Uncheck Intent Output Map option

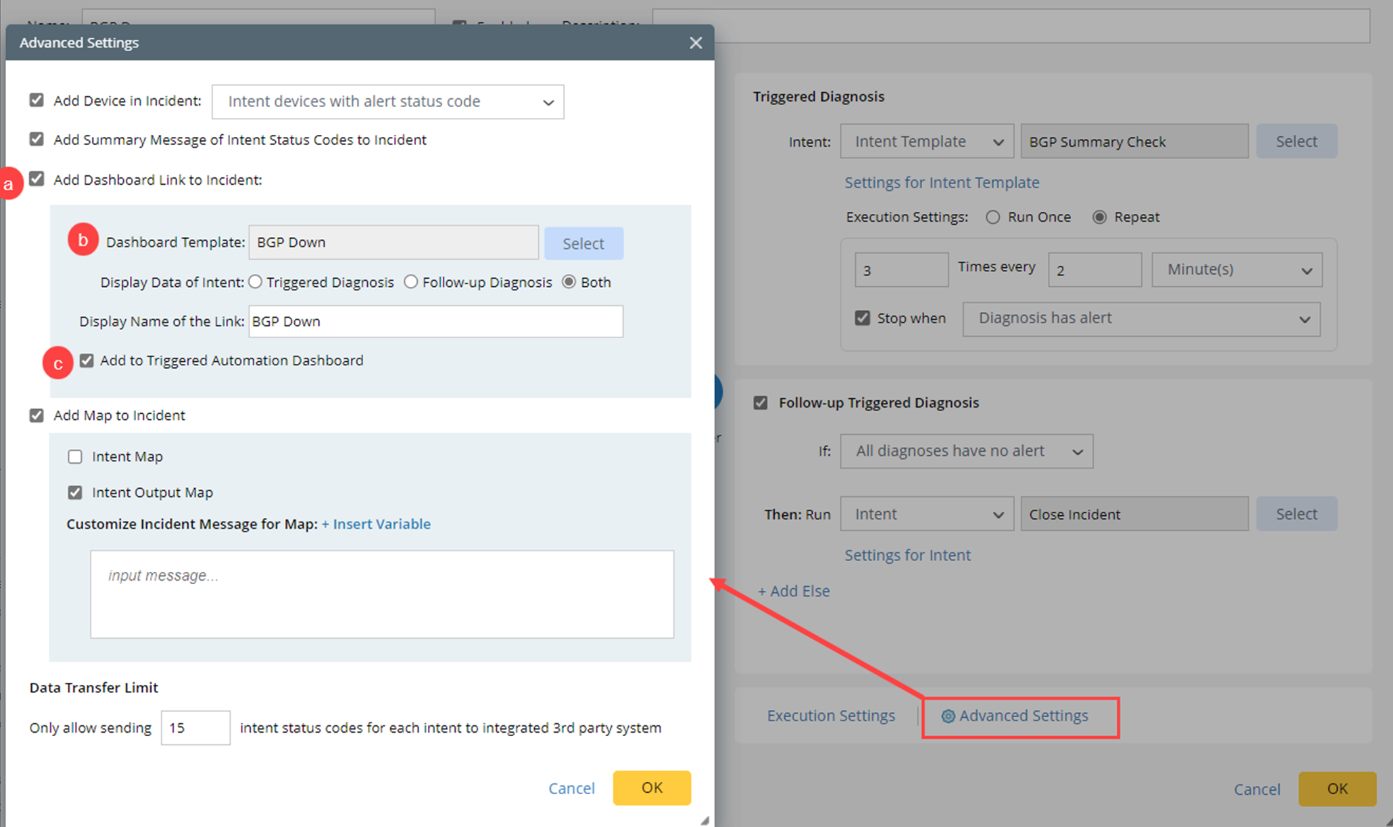(x=75, y=493)
